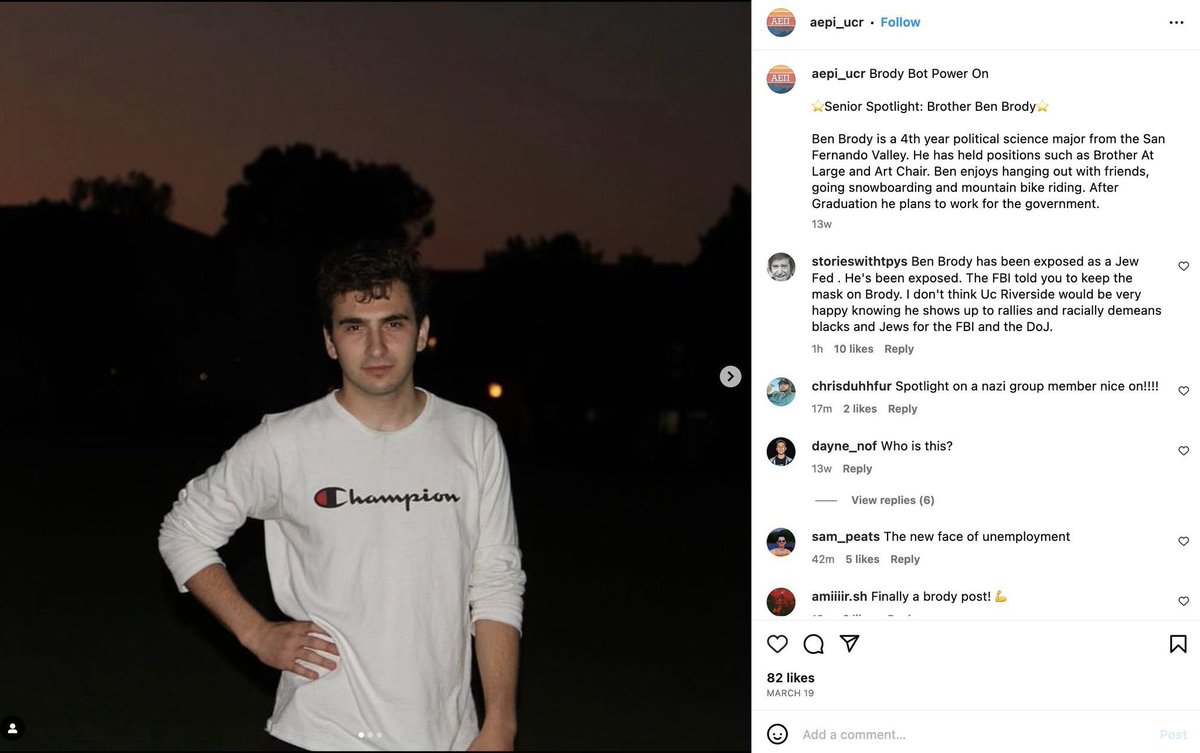Viewport: 1200px width, 753px height.
Task: Expand View replies (6)
Action: (892, 500)
